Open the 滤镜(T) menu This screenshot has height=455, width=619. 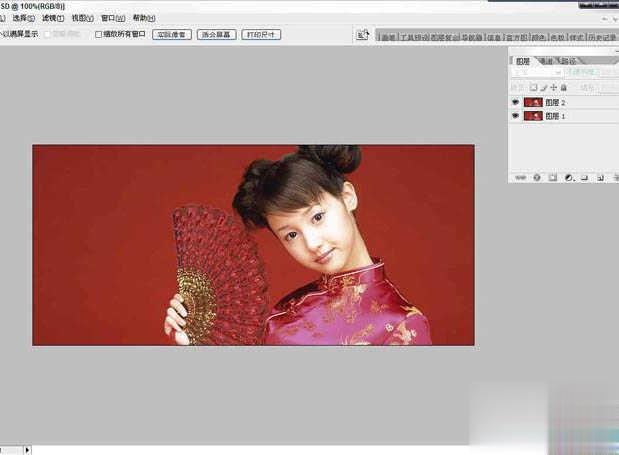point(53,18)
